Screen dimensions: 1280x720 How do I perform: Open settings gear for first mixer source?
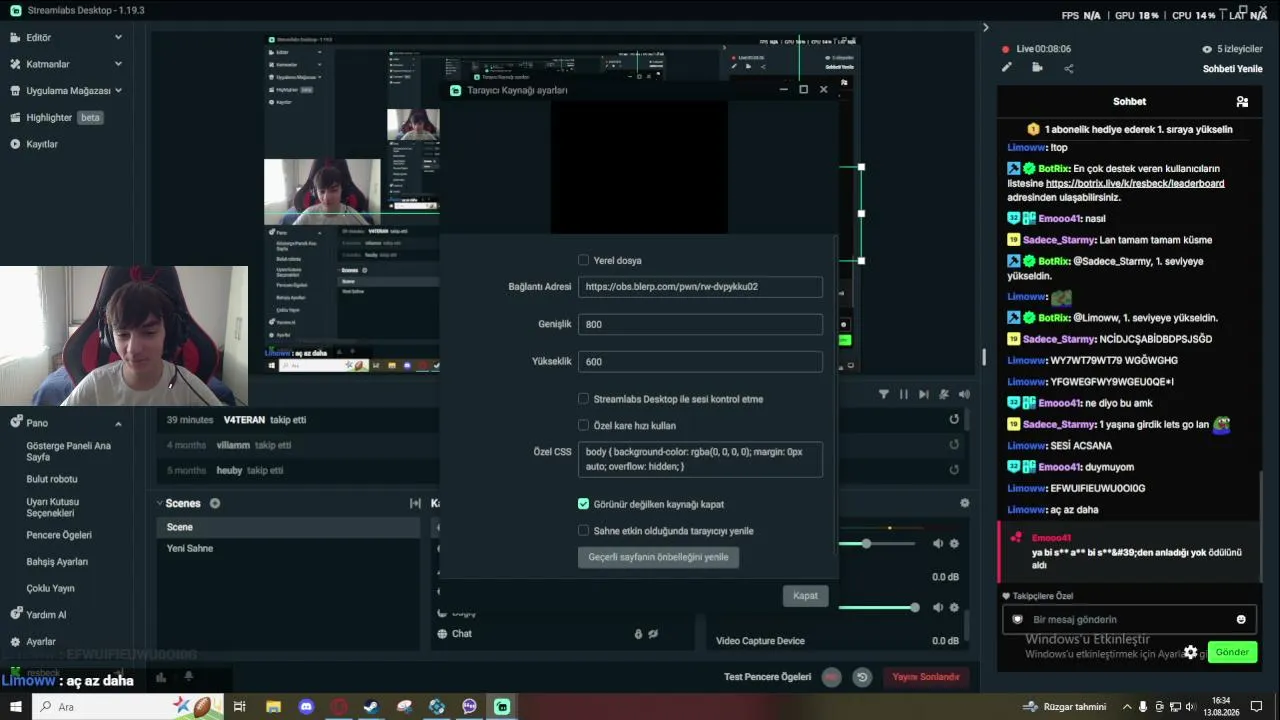(x=954, y=544)
